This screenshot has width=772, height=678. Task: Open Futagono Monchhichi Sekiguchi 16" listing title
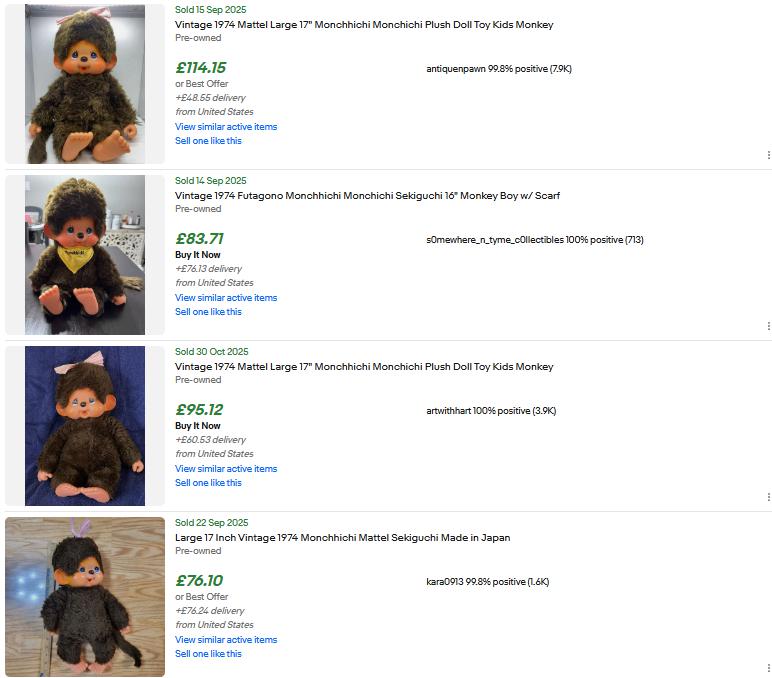point(367,196)
